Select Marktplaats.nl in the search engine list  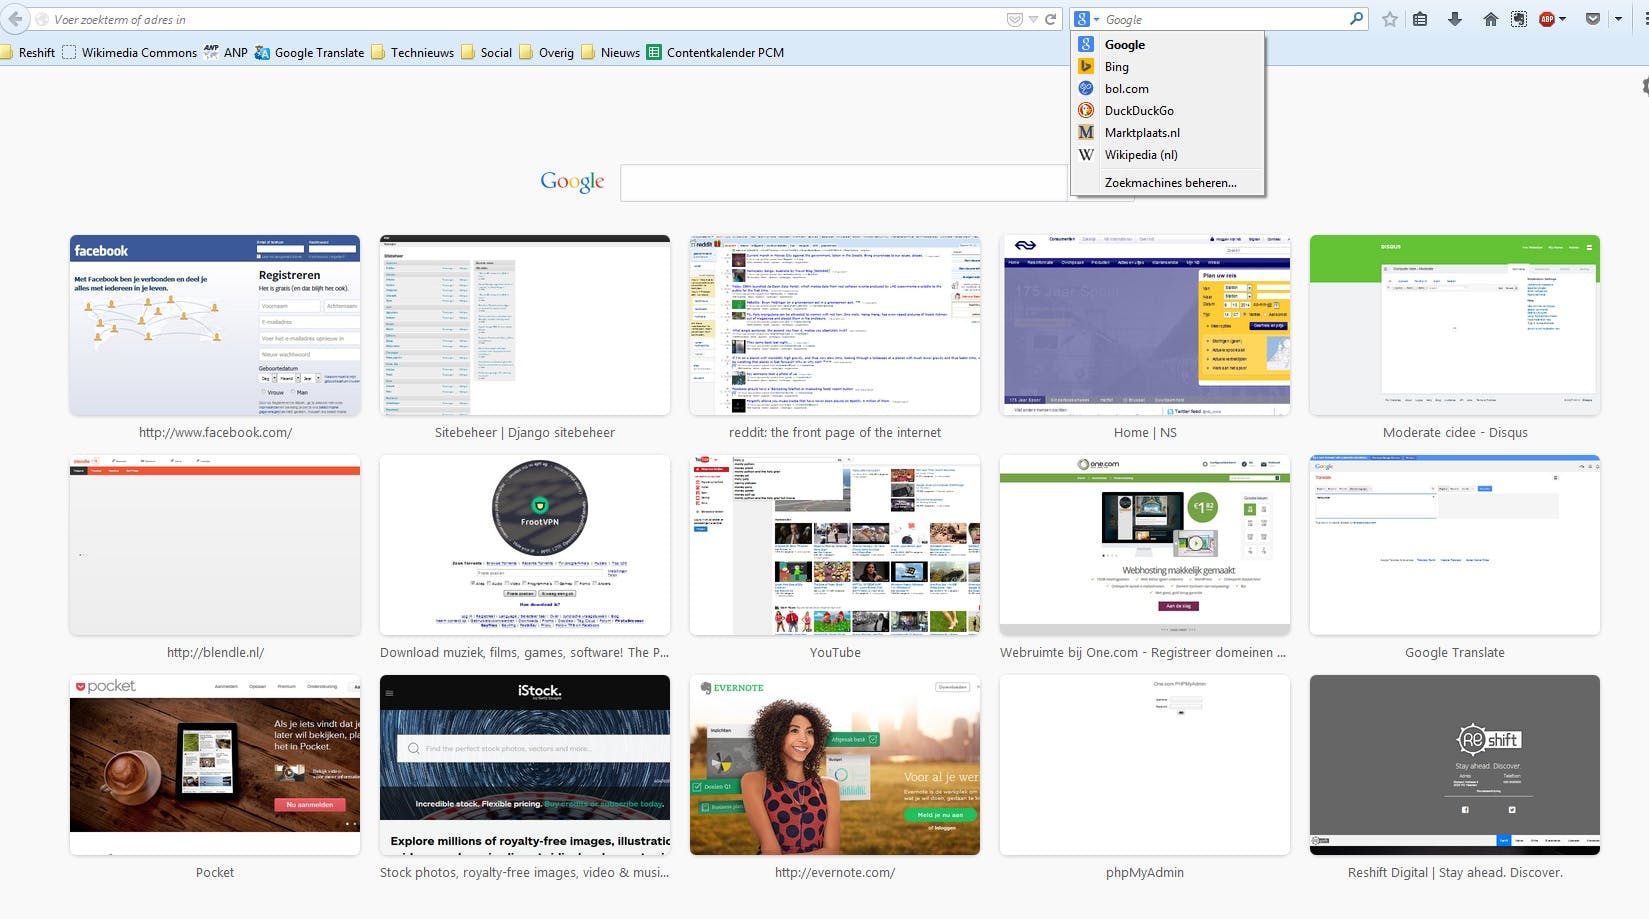1167,133
